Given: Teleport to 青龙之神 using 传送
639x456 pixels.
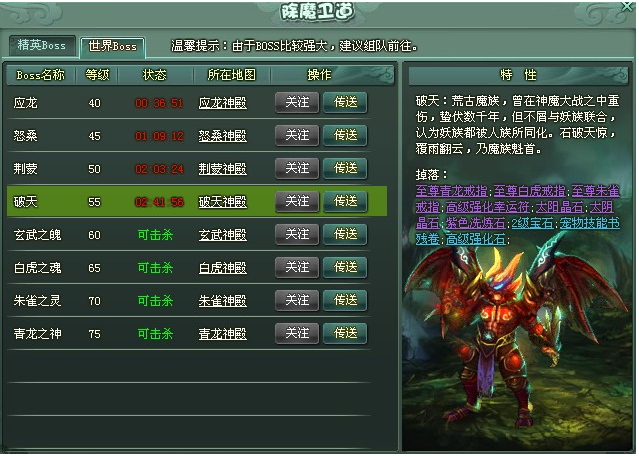Looking at the screenshot, I should click(x=345, y=333).
